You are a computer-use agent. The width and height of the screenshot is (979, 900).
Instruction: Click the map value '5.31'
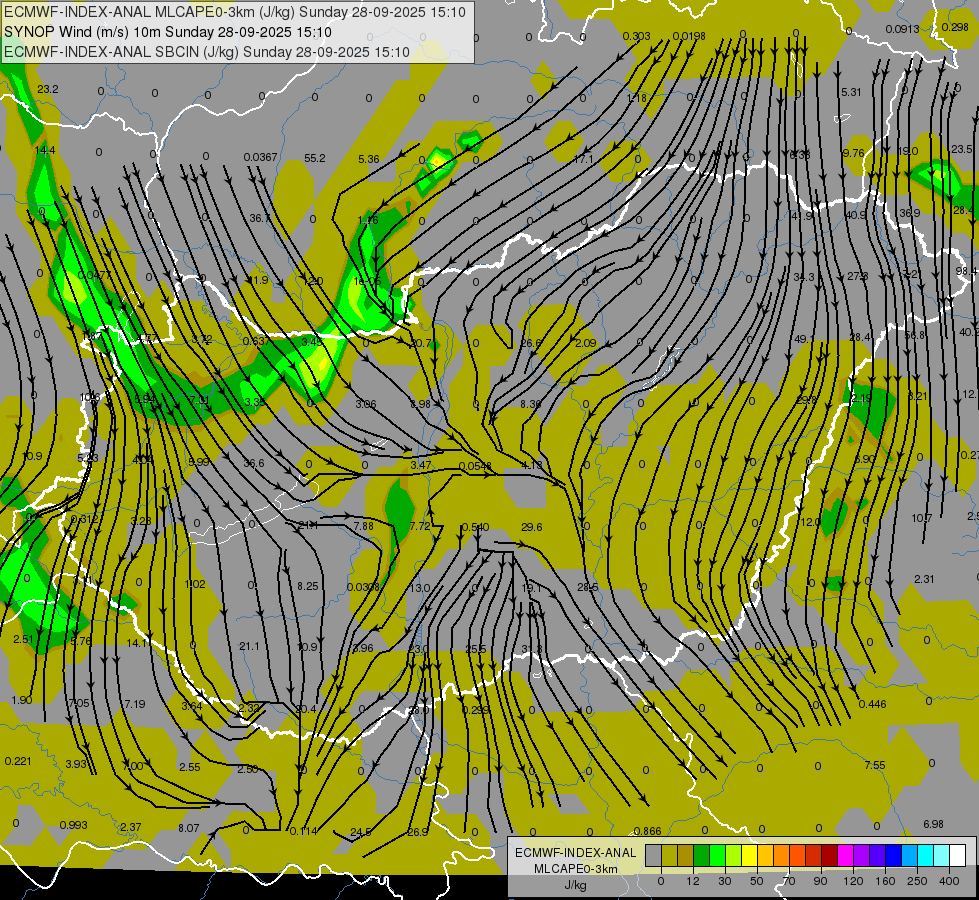click(851, 92)
